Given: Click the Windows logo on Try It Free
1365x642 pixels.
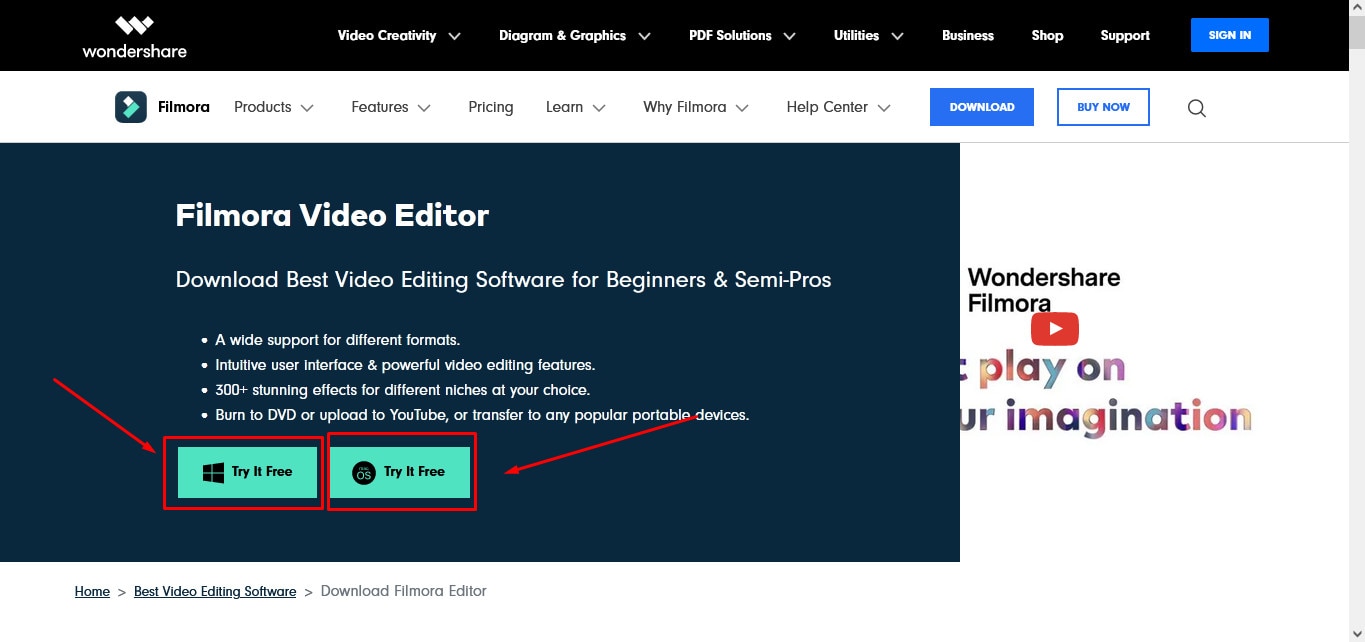Looking at the screenshot, I should pyautogui.click(x=213, y=472).
